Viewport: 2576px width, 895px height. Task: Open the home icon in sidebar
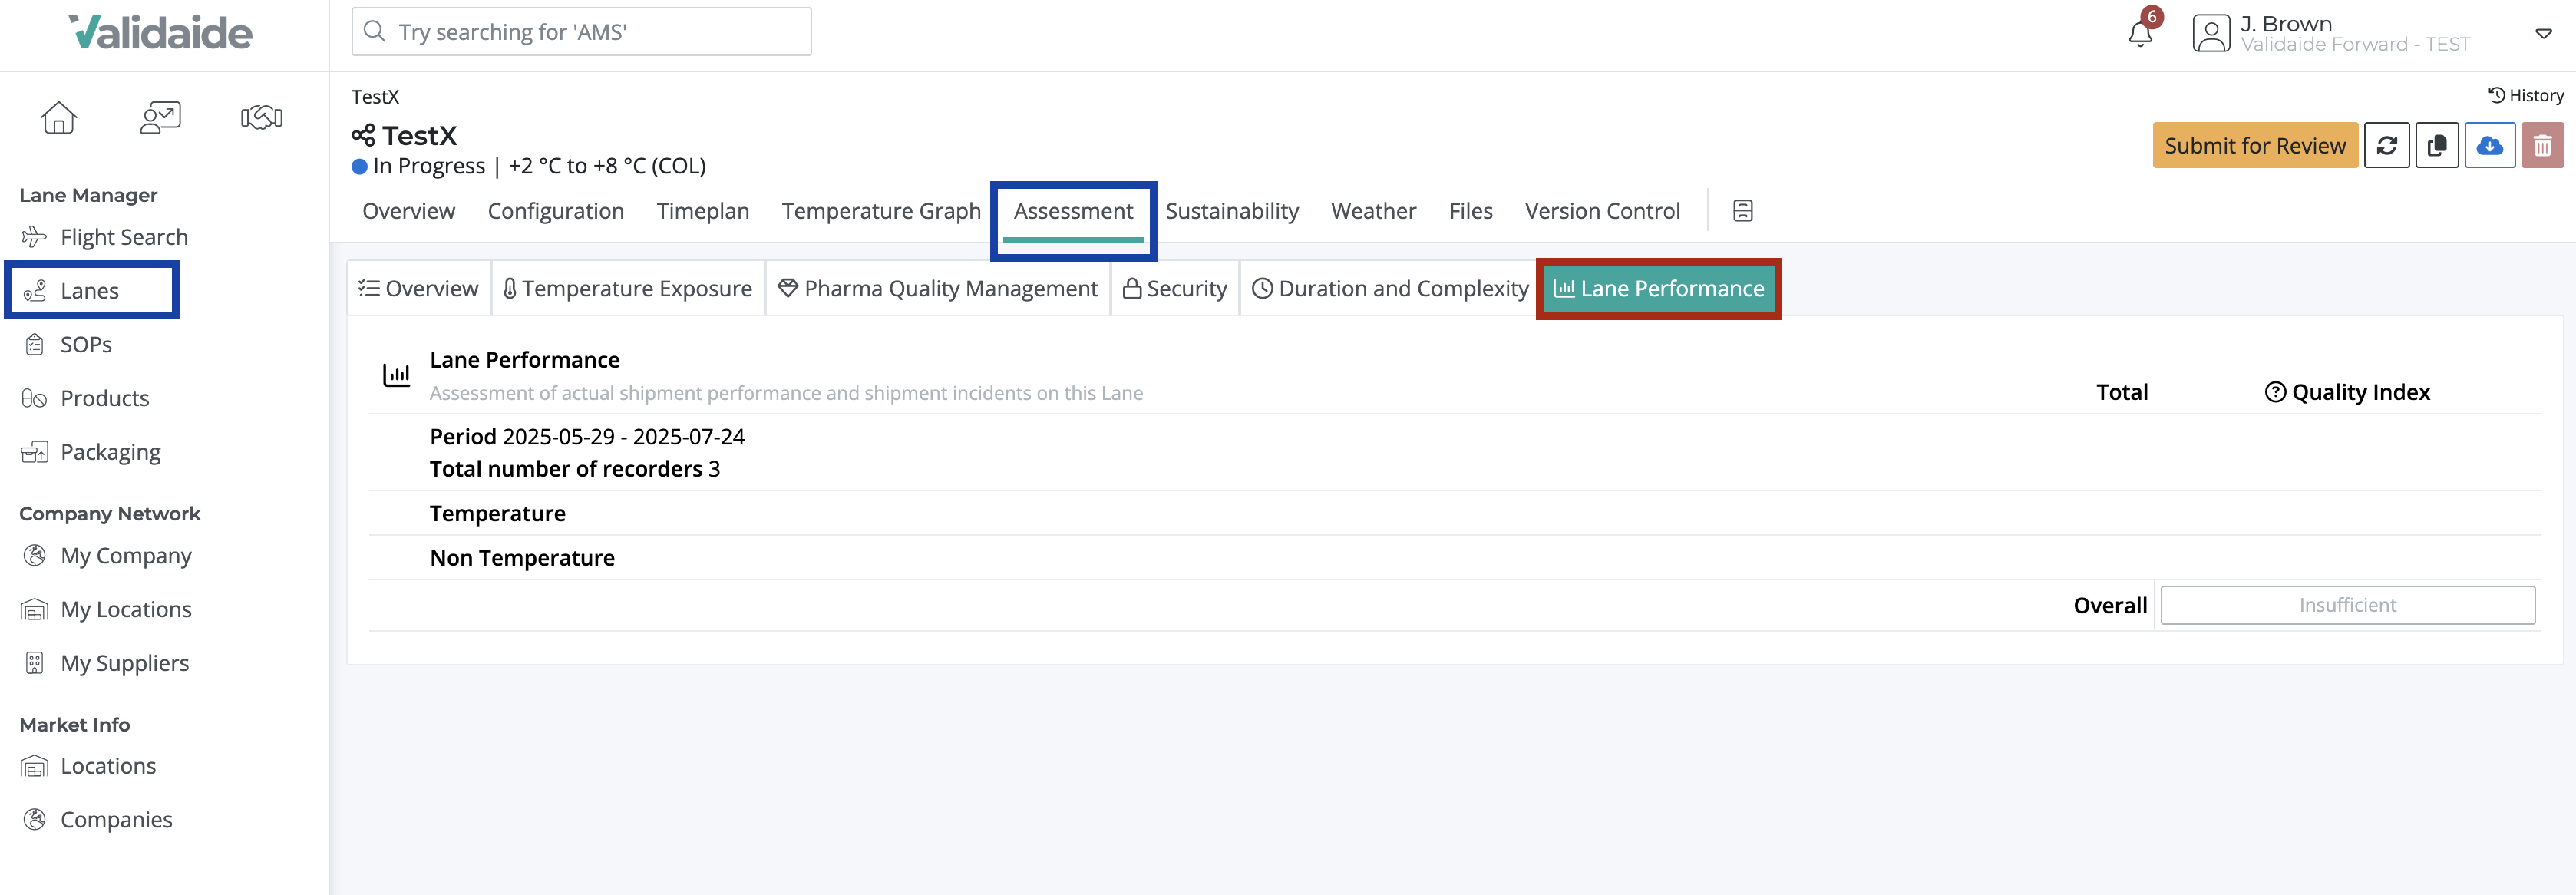pyautogui.click(x=59, y=118)
